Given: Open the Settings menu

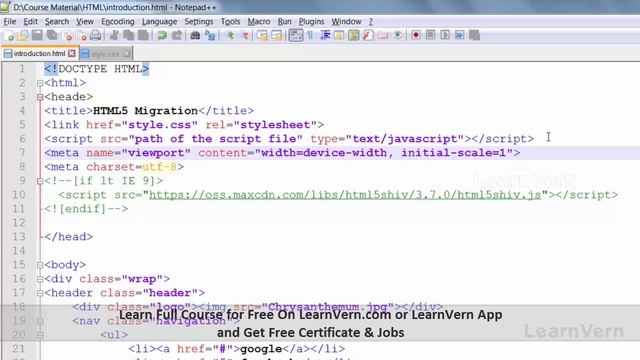Looking at the screenshot, I should (x=199, y=21).
